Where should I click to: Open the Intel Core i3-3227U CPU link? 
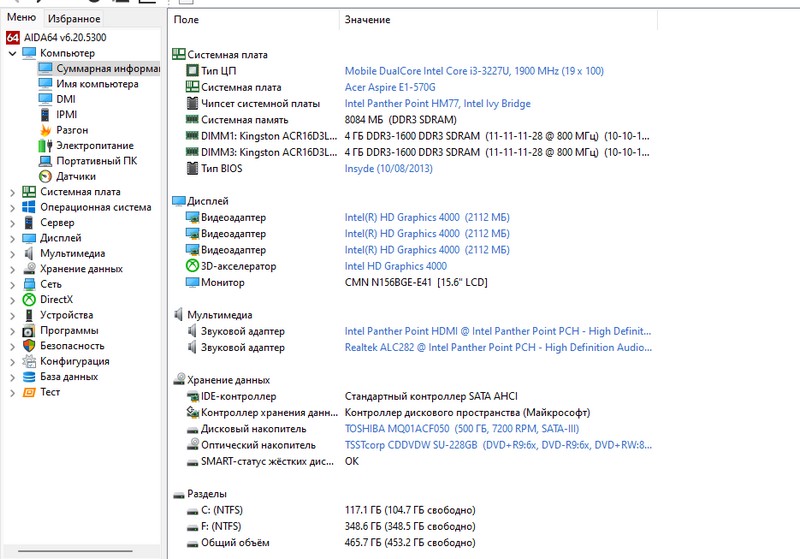pyautogui.click(x=474, y=71)
